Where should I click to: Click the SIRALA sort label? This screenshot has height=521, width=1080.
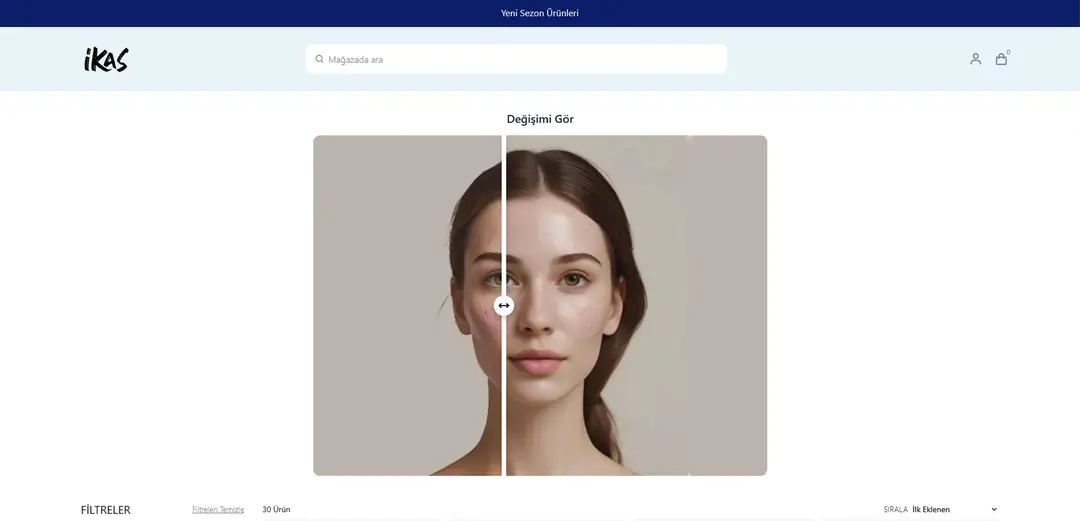click(x=895, y=510)
